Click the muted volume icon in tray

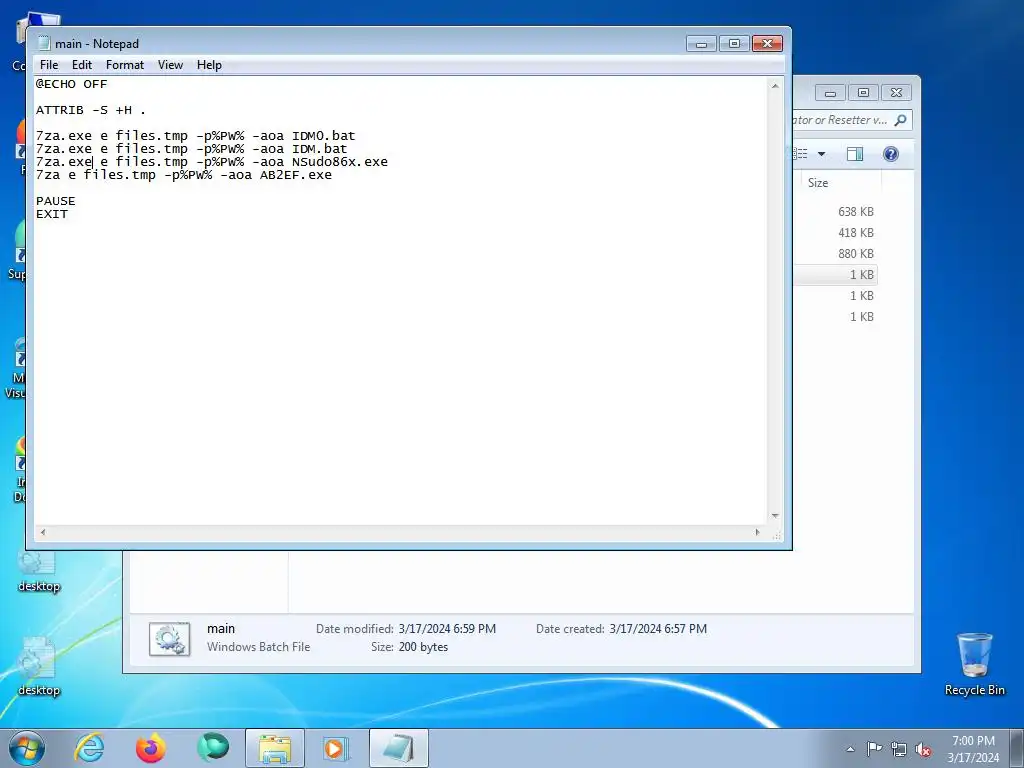pyautogui.click(x=923, y=749)
